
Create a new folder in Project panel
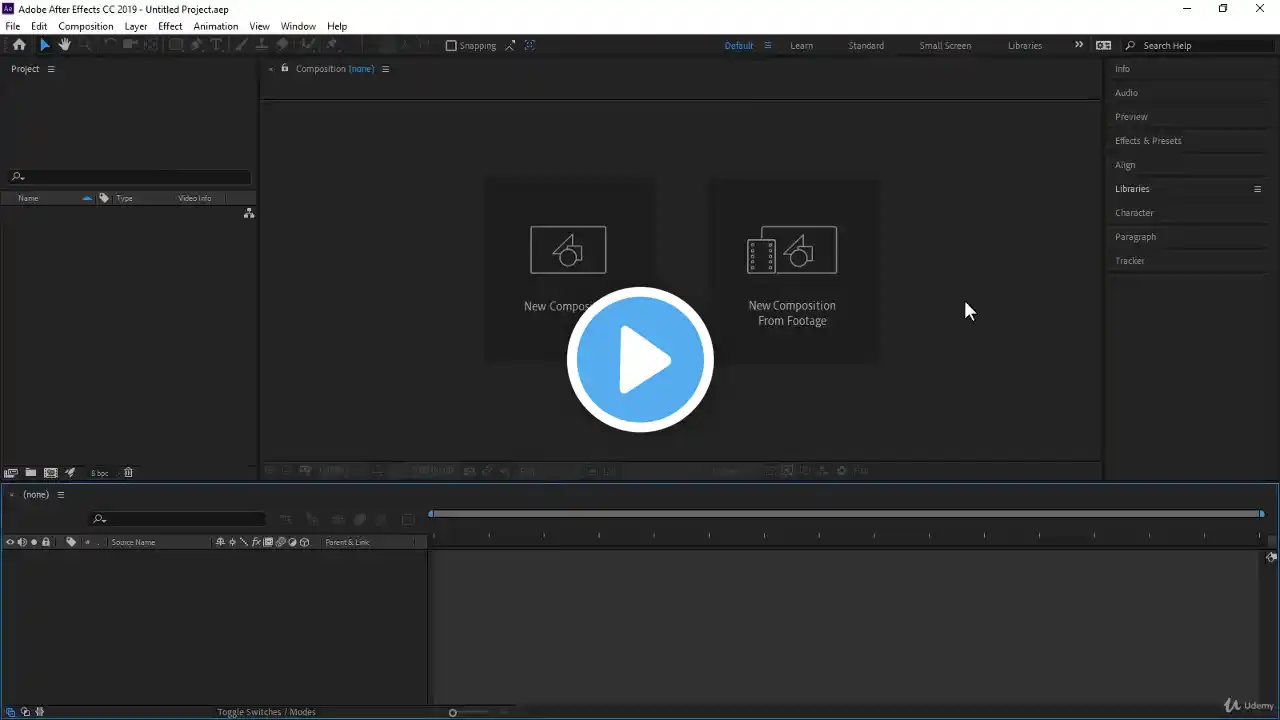(31, 473)
